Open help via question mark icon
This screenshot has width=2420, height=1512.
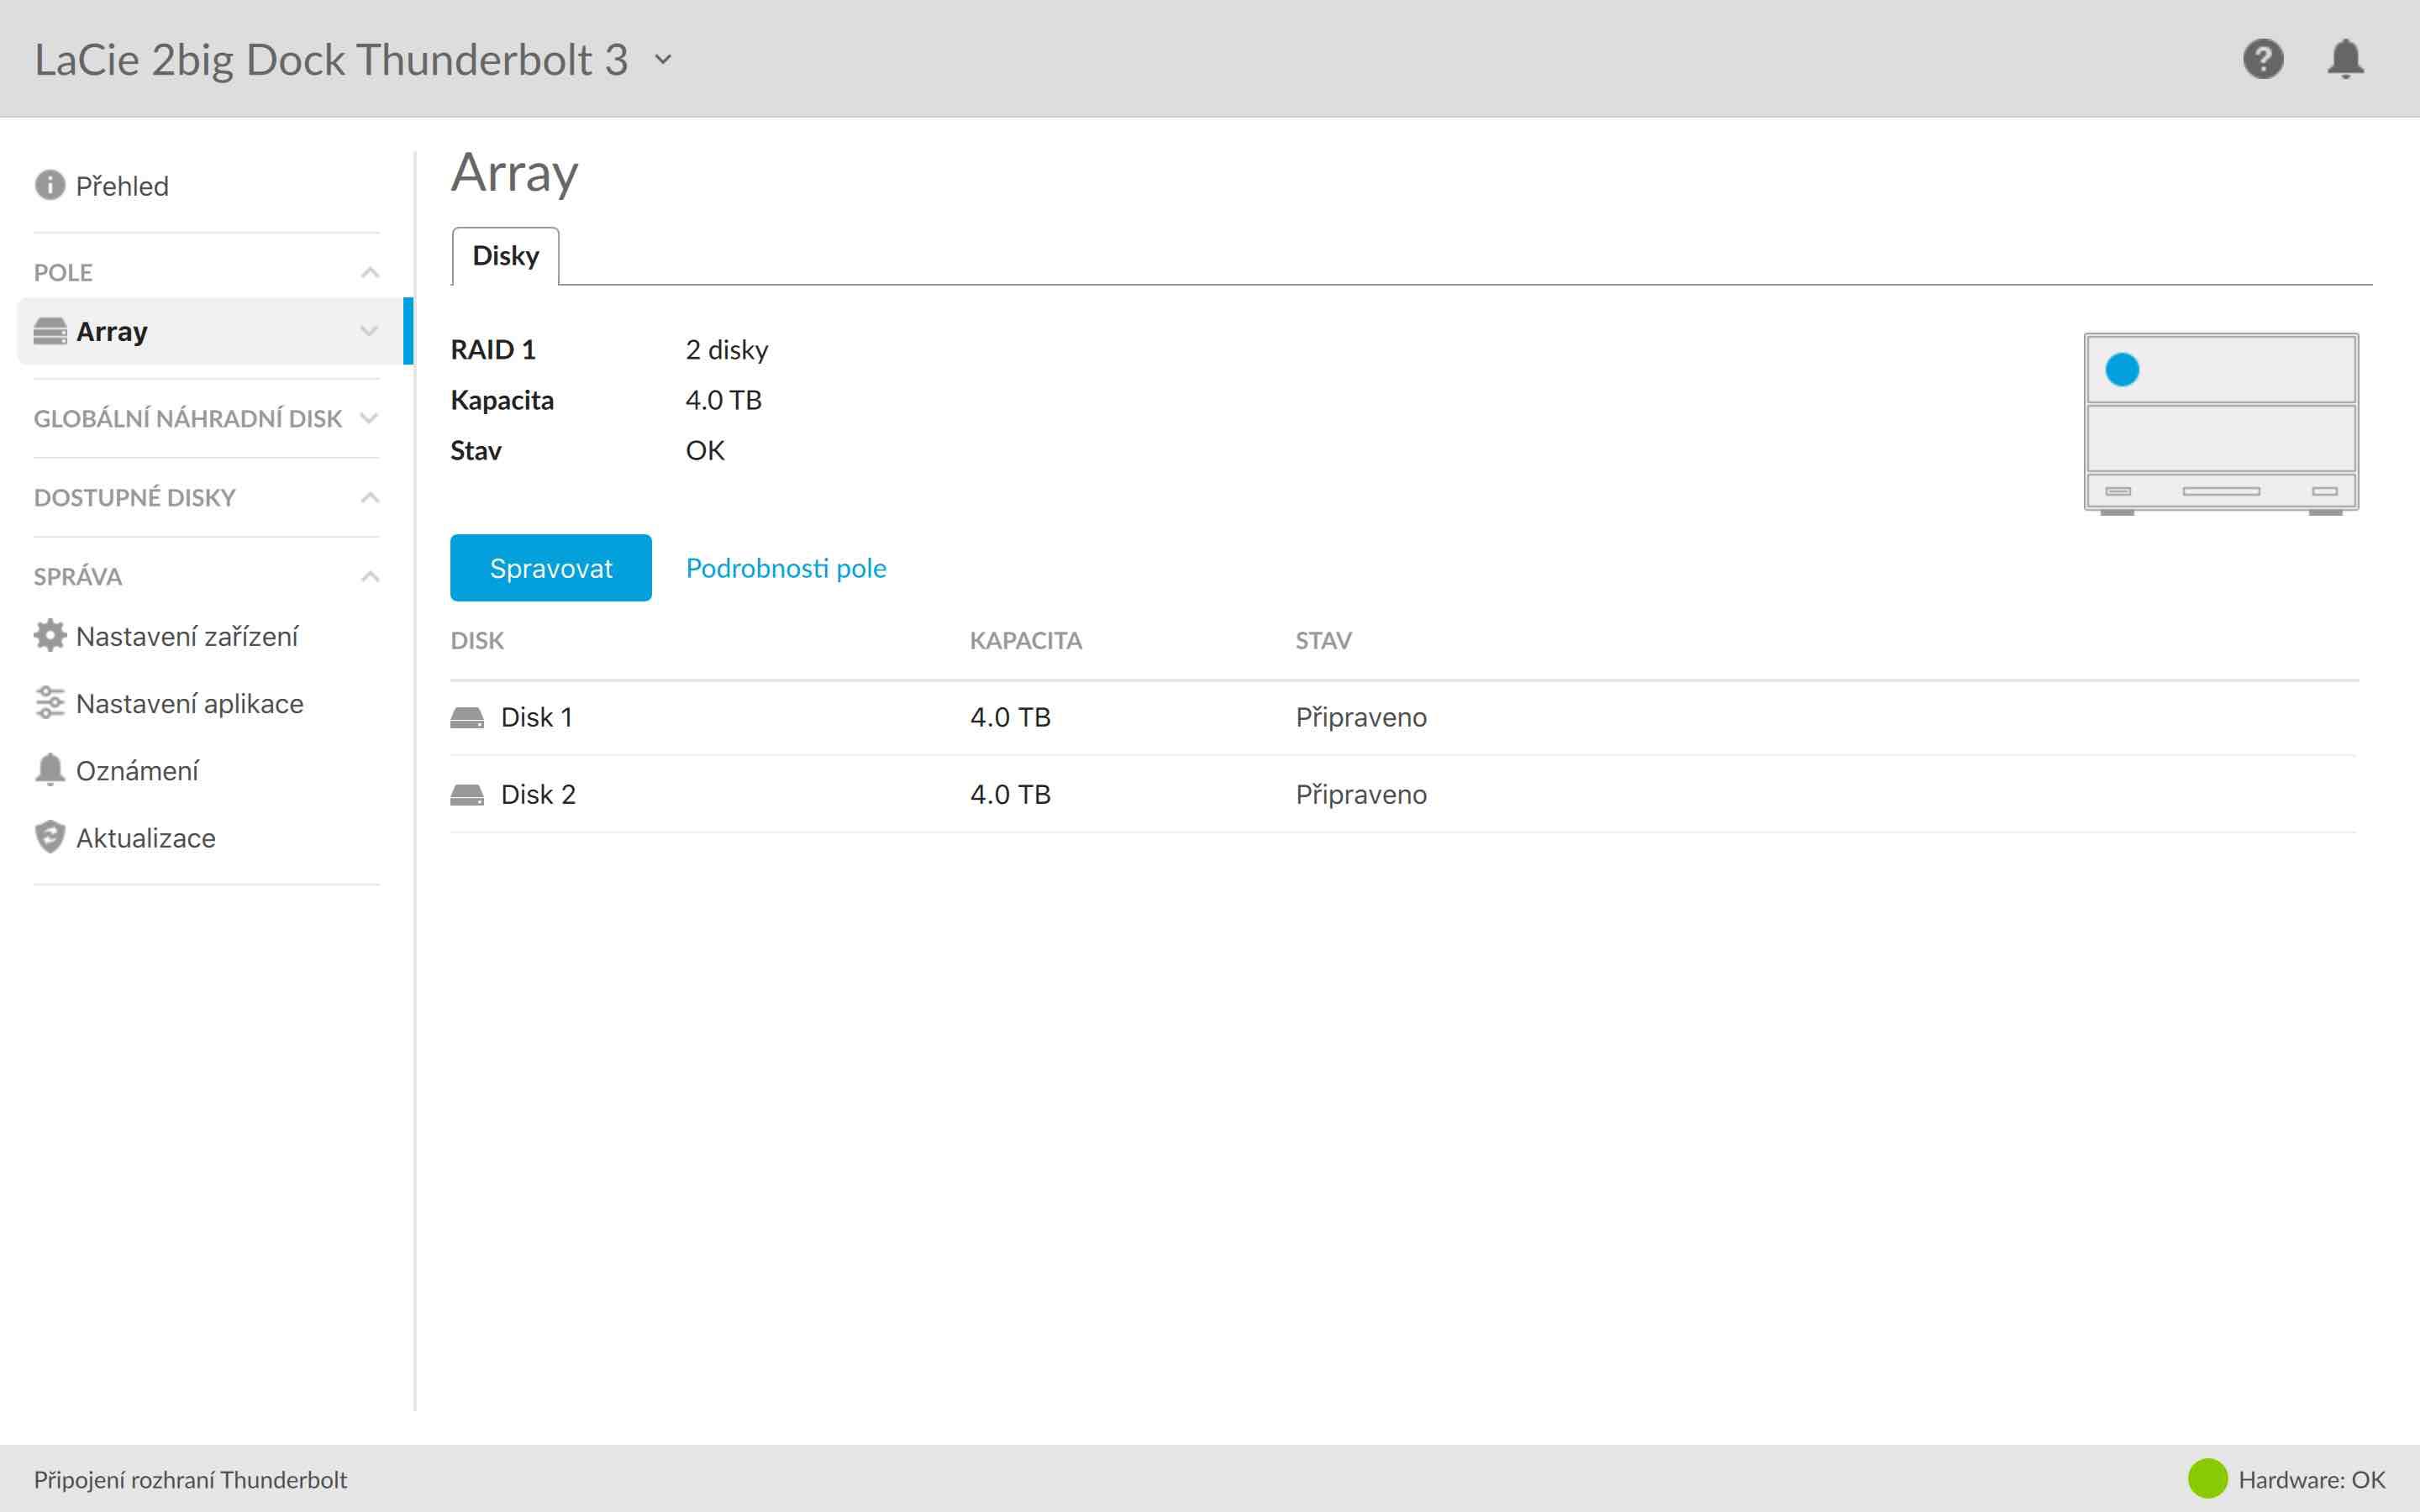pos(2262,59)
